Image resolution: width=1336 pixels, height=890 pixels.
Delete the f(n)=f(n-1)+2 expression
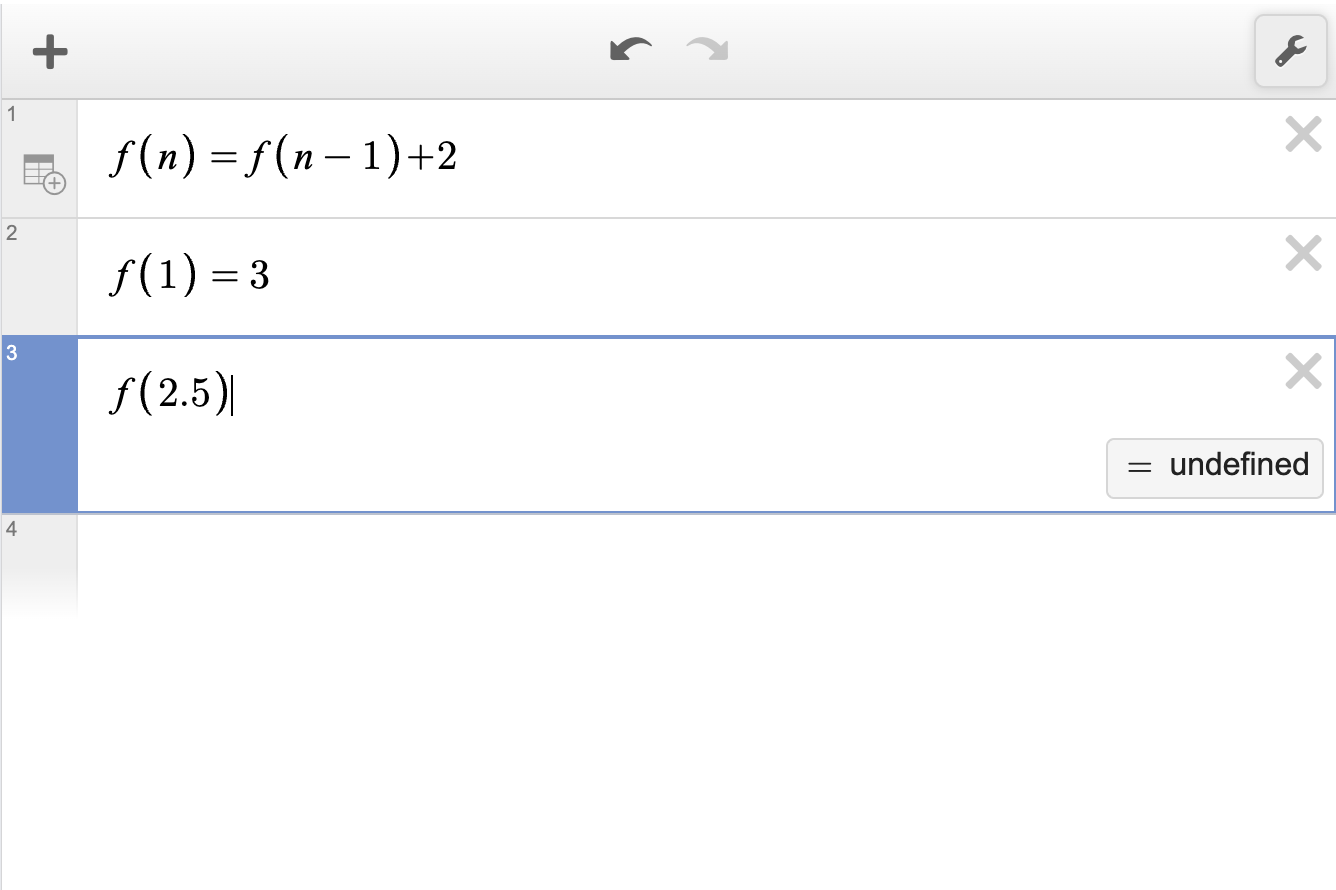[1303, 134]
